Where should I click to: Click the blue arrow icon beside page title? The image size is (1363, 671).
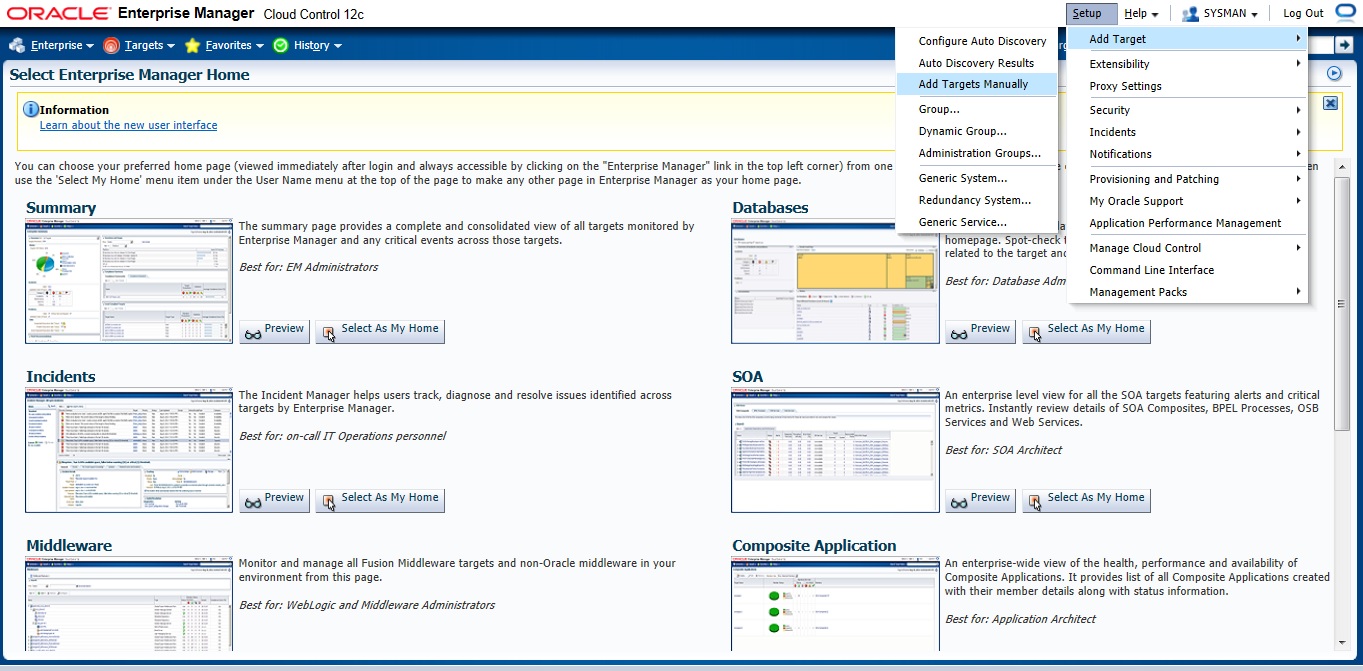pos(1333,73)
